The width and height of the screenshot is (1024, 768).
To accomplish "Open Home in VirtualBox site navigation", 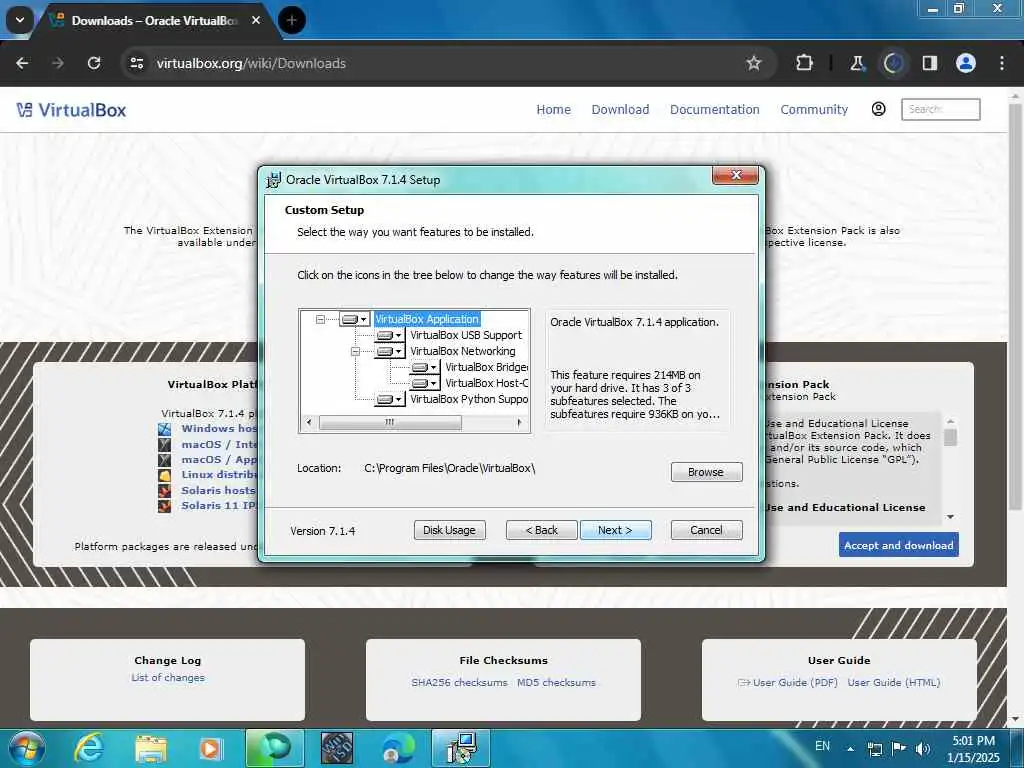I will [x=553, y=110].
